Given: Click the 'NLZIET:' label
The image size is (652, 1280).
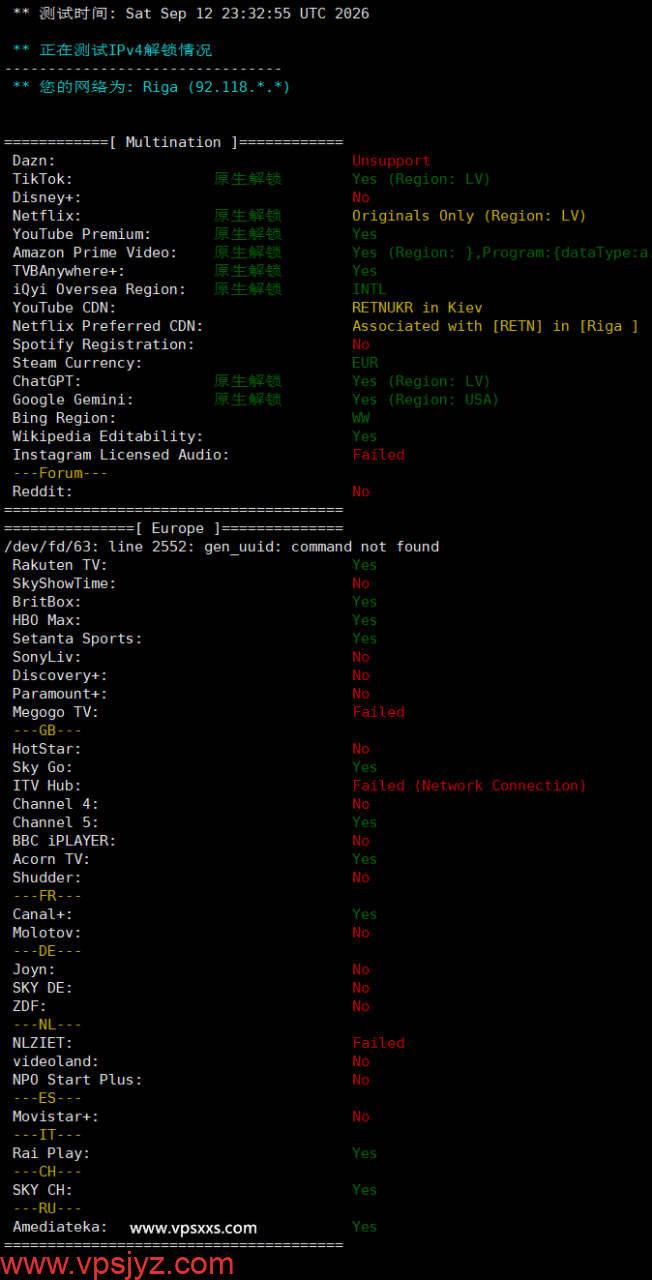Looking at the screenshot, I should (43, 1043).
